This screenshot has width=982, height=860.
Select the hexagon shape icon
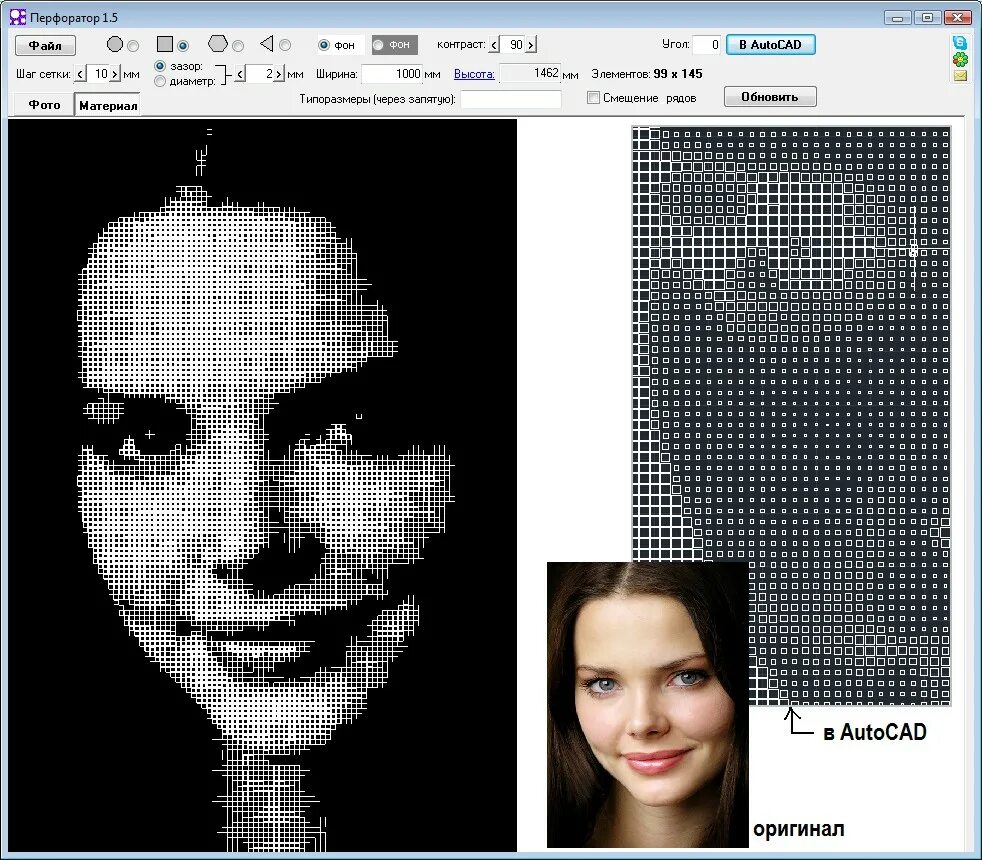[x=217, y=43]
